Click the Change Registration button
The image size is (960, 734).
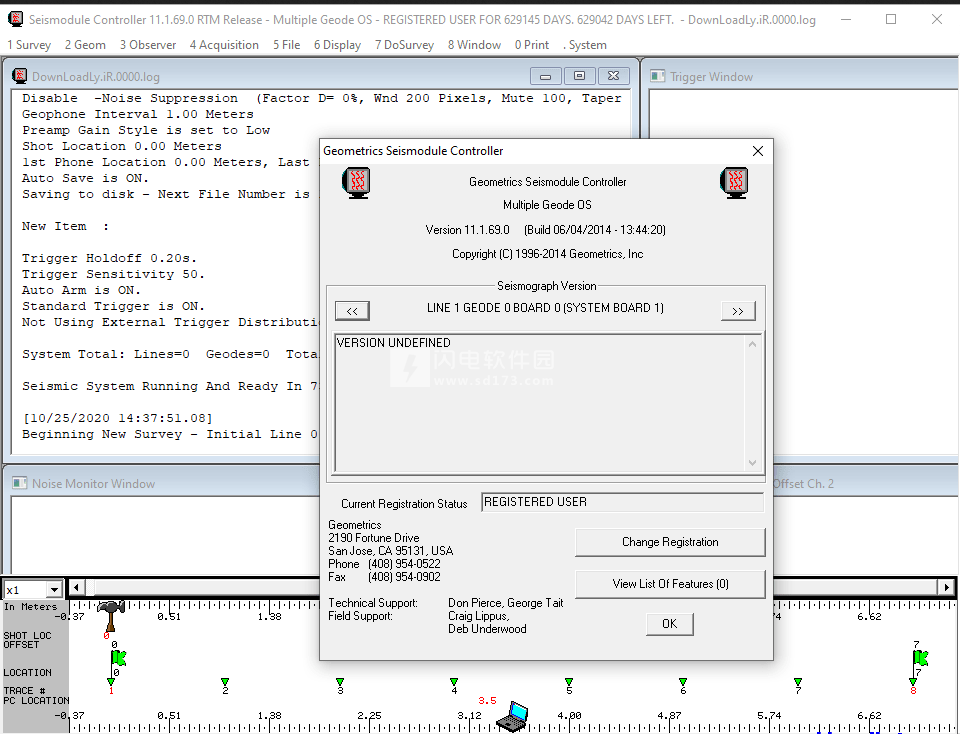(670, 542)
